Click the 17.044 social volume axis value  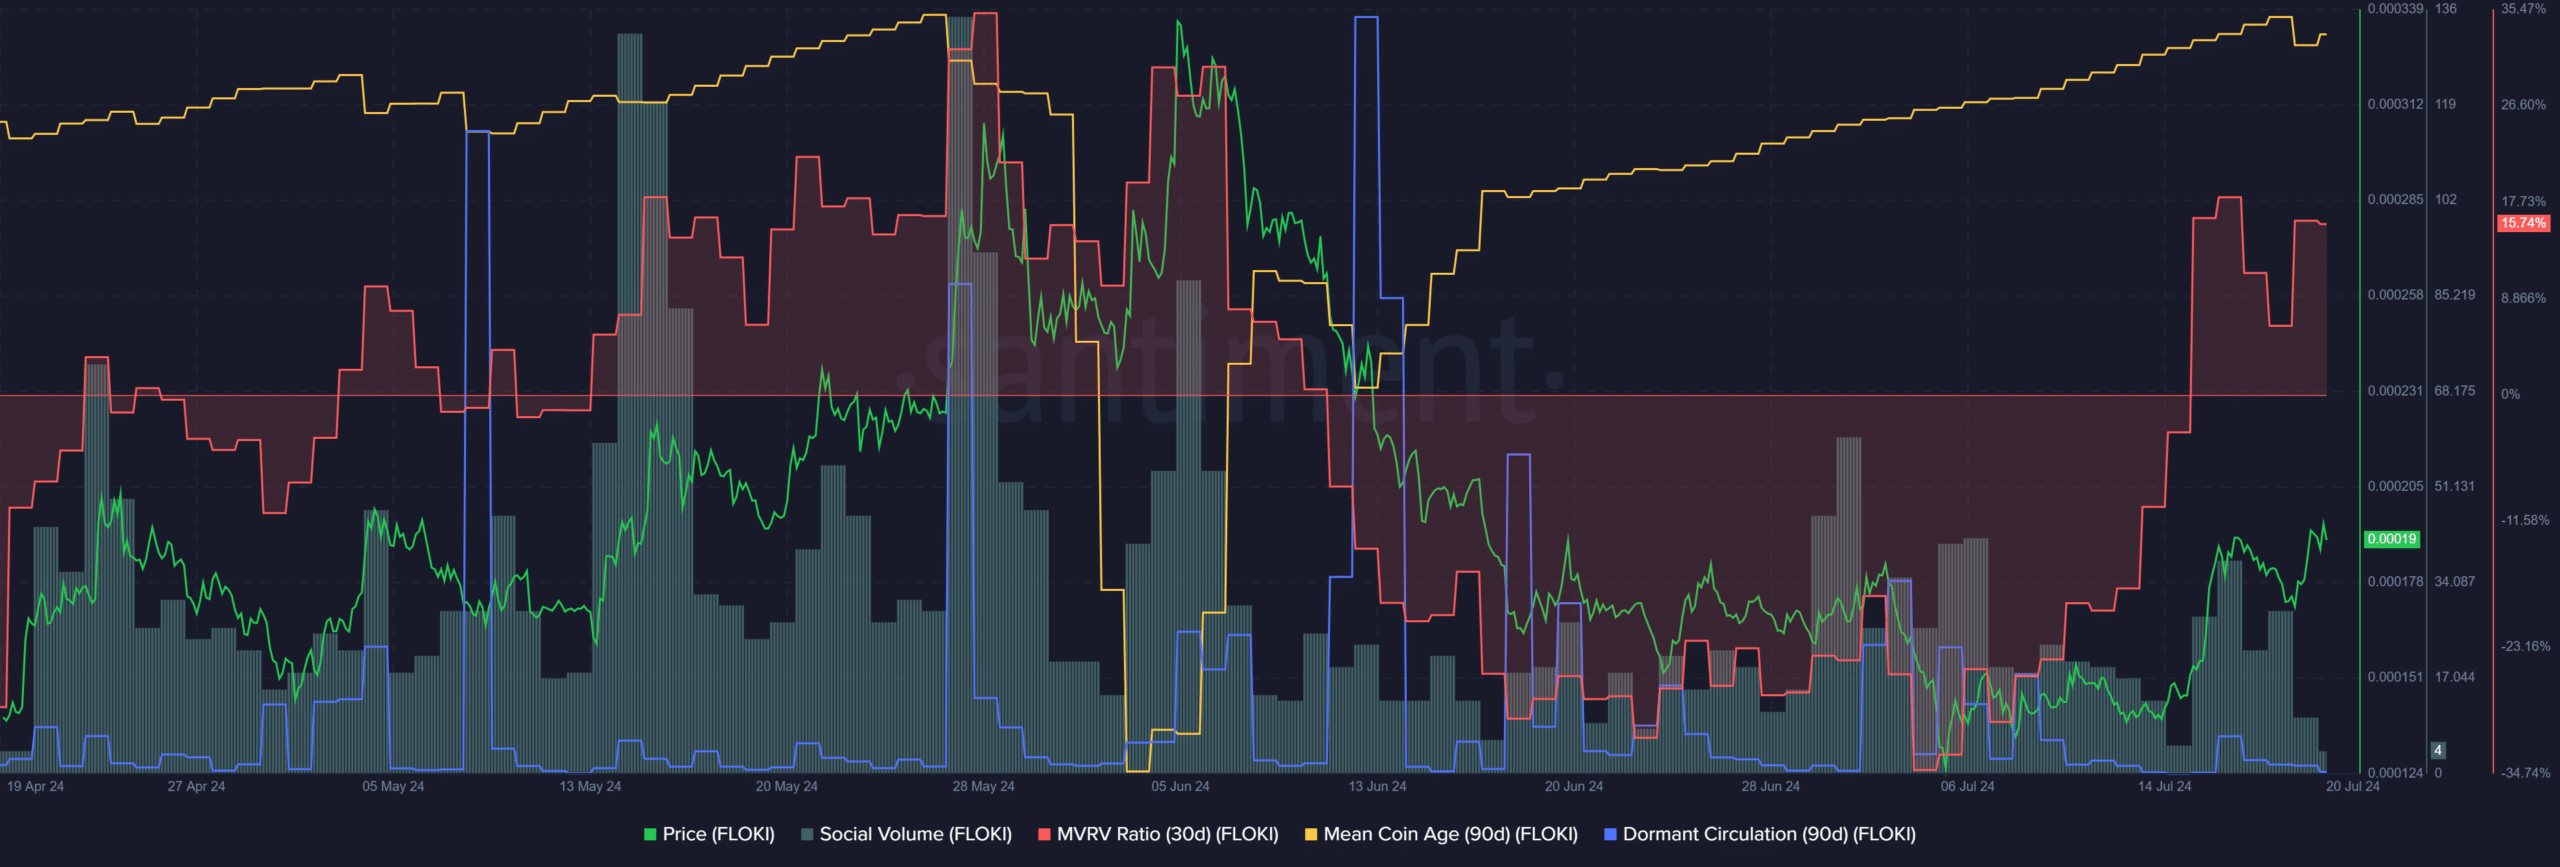[x=2455, y=677]
